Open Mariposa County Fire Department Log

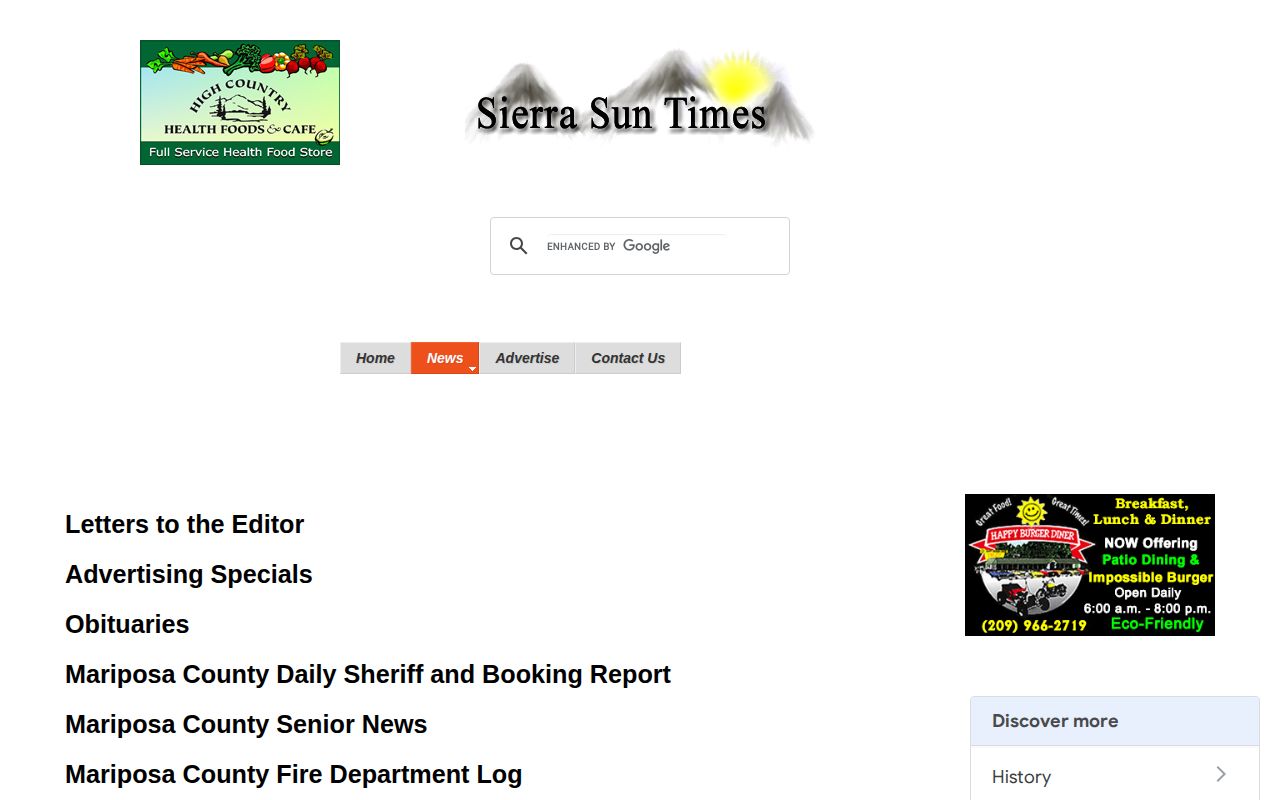pyautogui.click(x=293, y=774)
